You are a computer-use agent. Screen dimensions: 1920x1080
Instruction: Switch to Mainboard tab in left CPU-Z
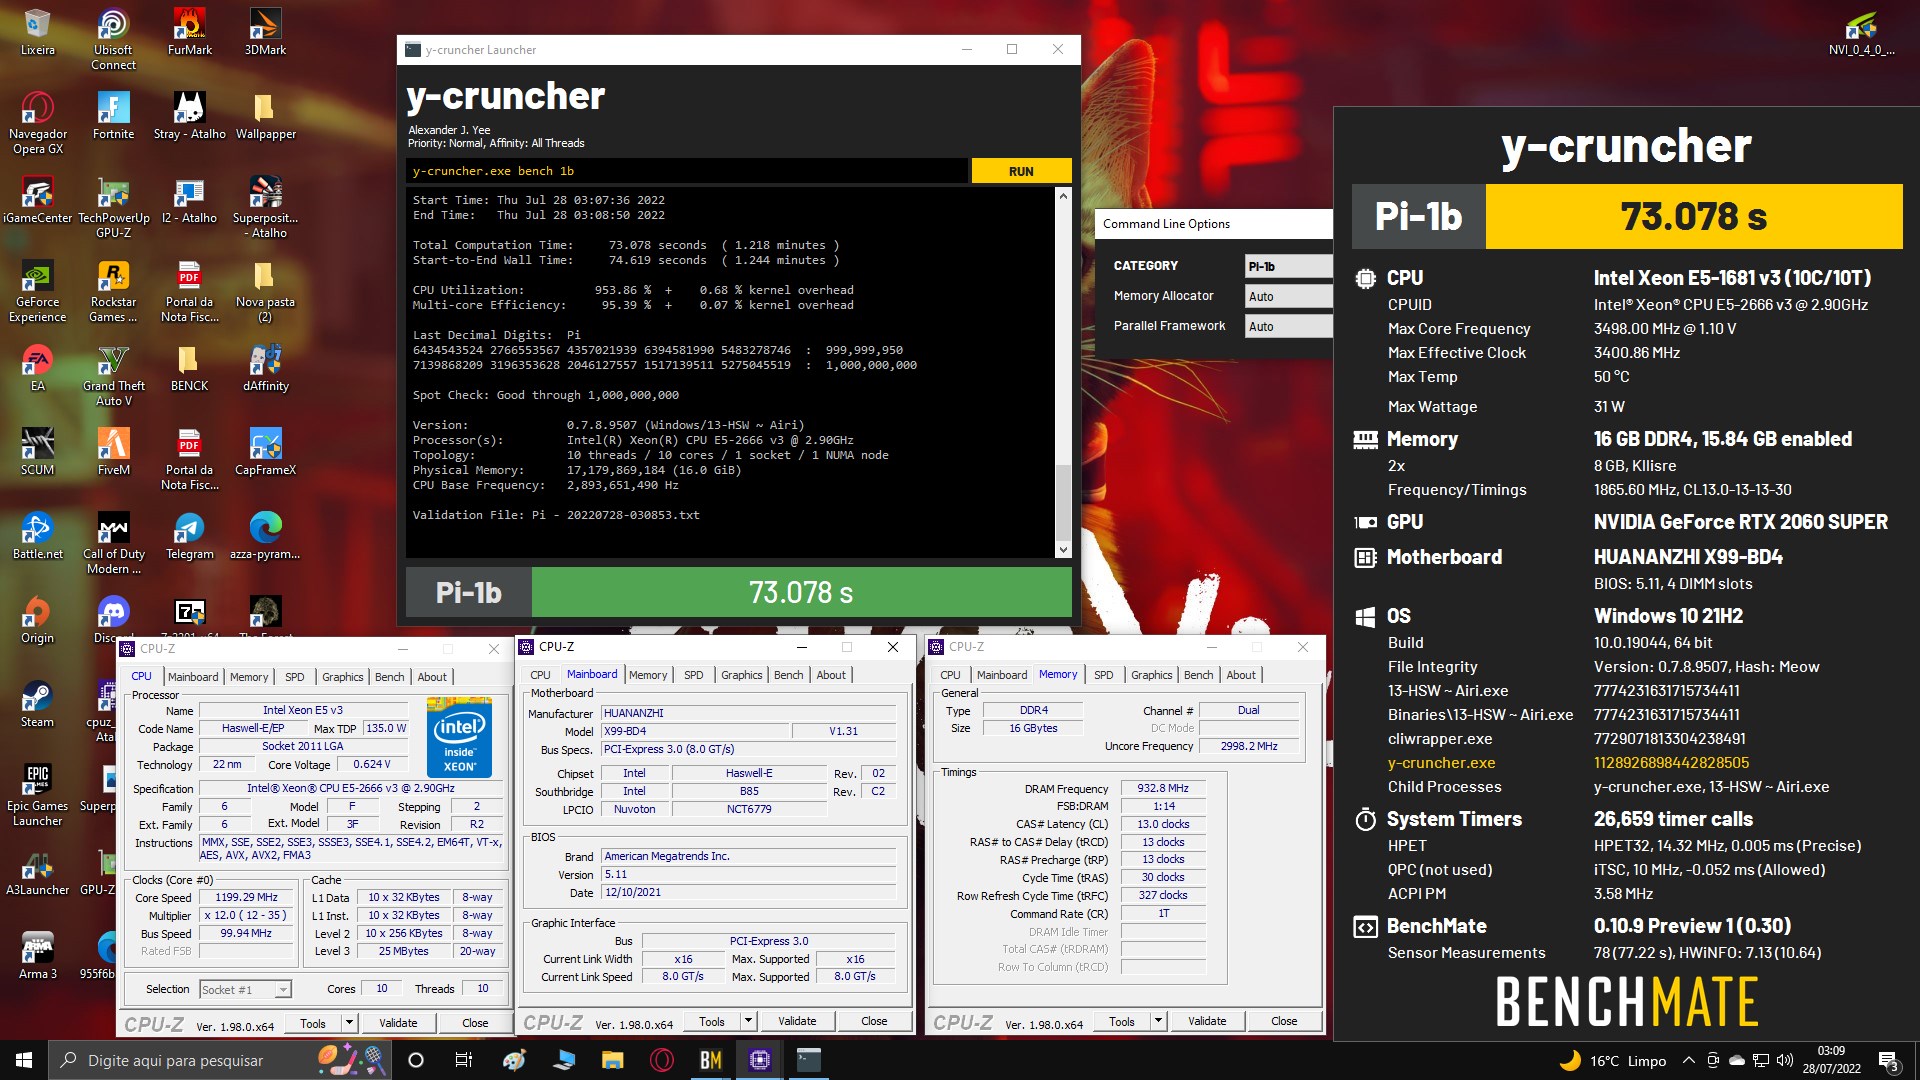193,677
